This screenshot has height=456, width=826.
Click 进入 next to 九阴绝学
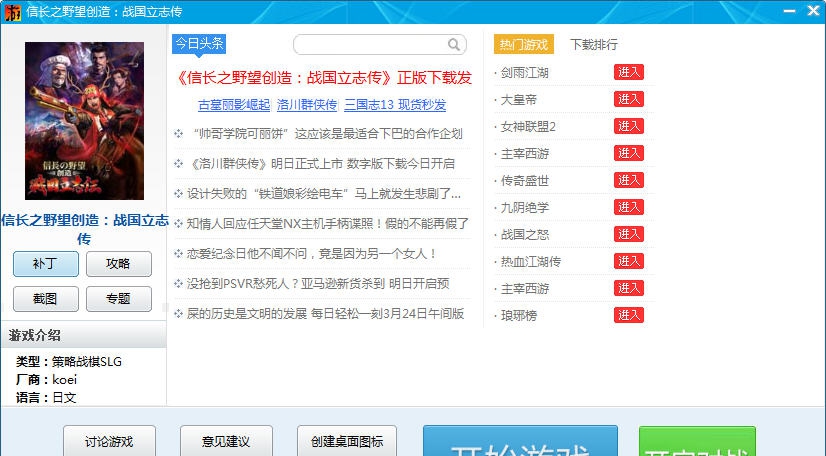(x=628, y=207)
